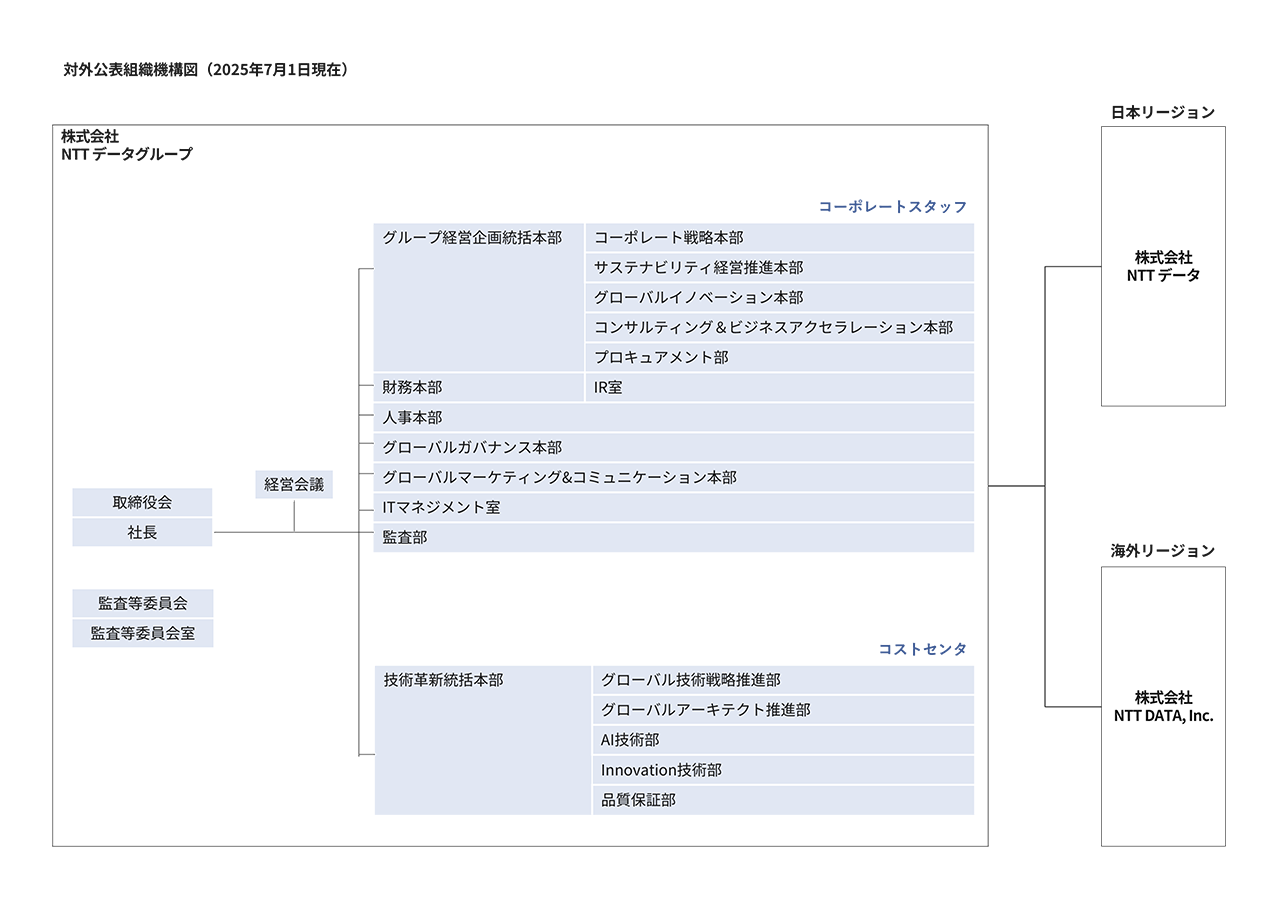The image size is (1280, 905).
Task: Click the 社長 box
Action: (141, 532)
